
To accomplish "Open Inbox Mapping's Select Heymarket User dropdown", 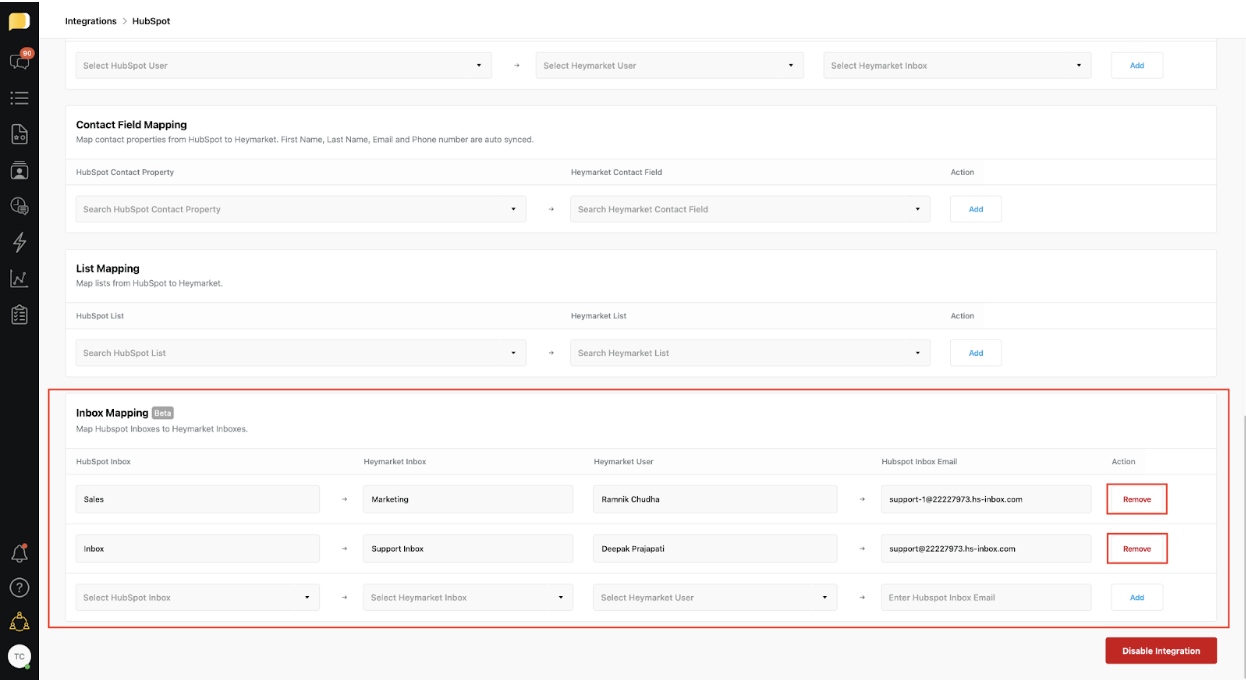I will click(x=715, y=598).
